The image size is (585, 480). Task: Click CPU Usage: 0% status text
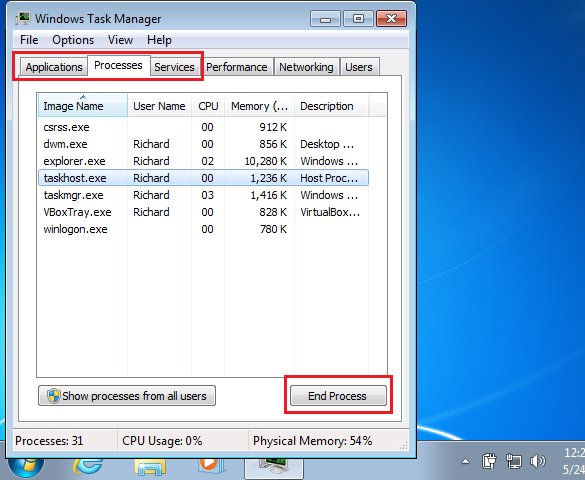(162, 441)
